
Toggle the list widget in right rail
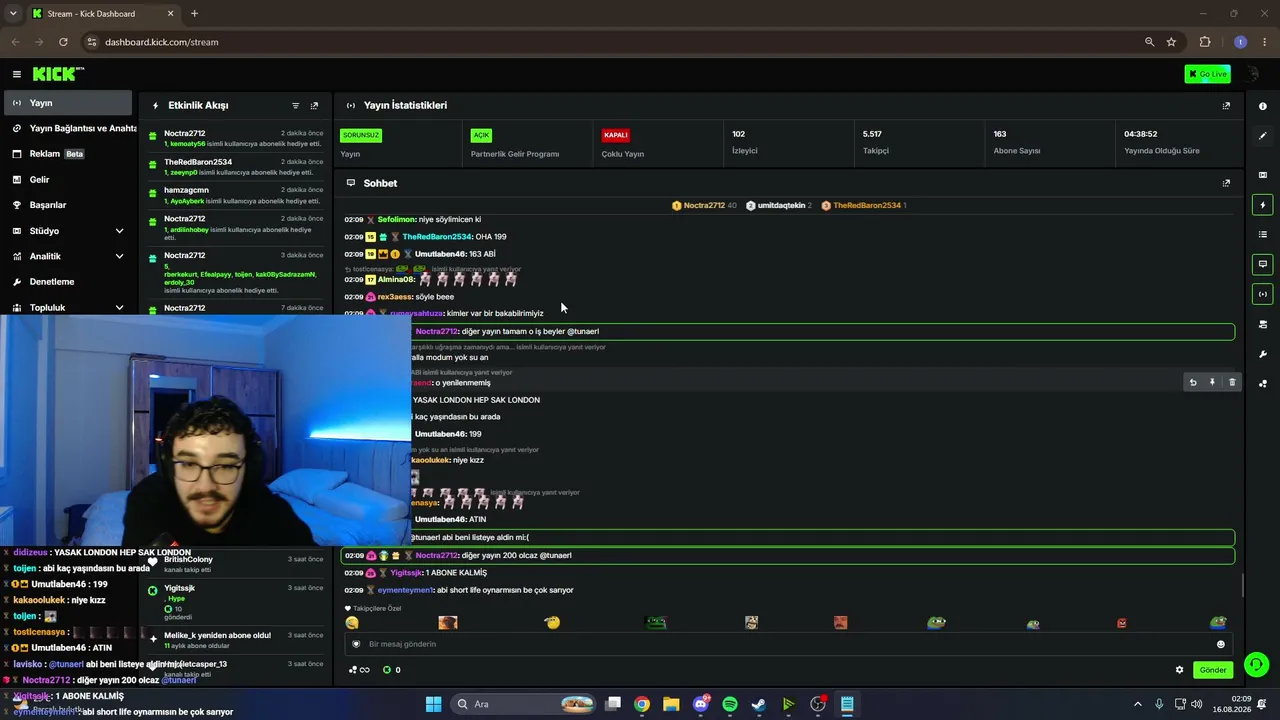(x=1262, y=235)
